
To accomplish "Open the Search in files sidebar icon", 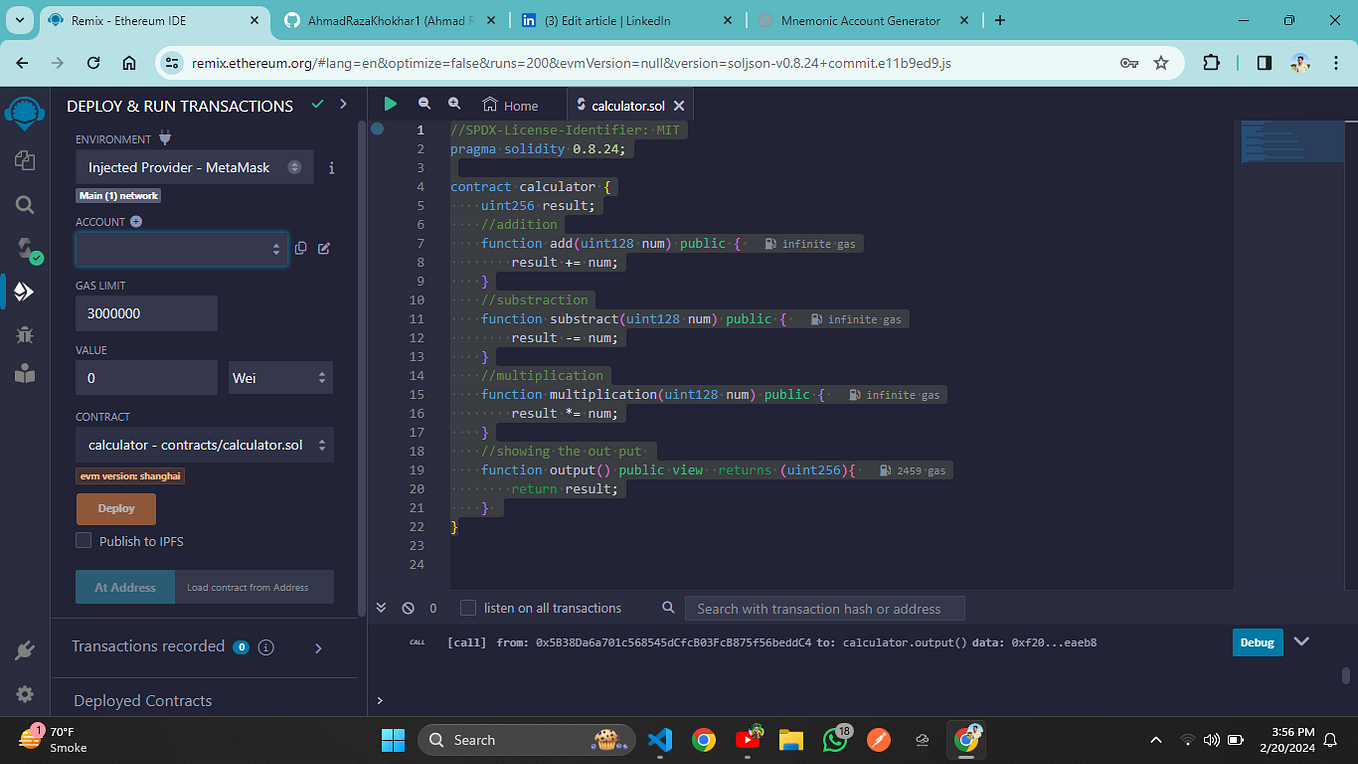I will click(25, 204).
